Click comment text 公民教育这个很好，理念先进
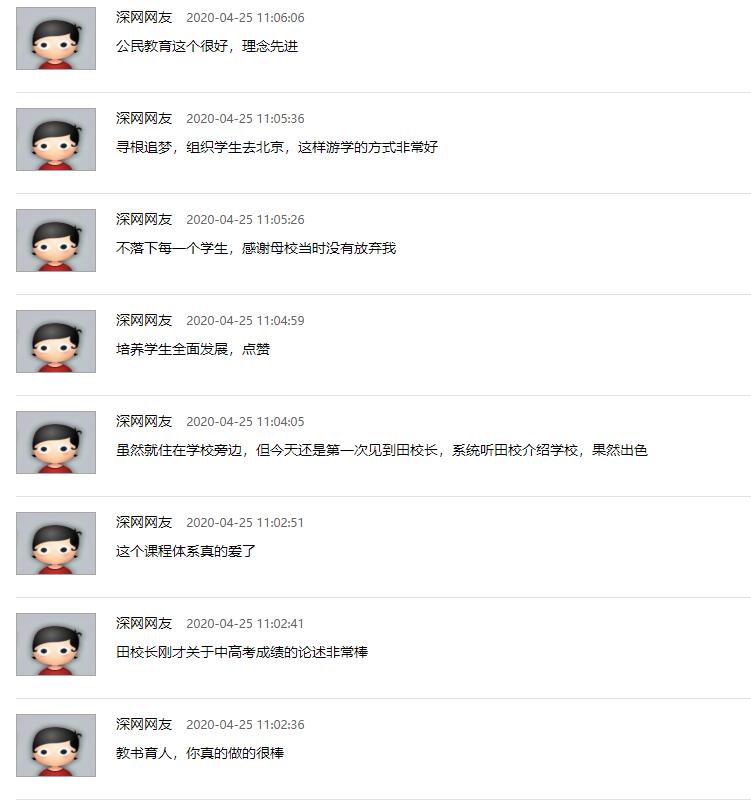751x806 pixels. point(207,46)
